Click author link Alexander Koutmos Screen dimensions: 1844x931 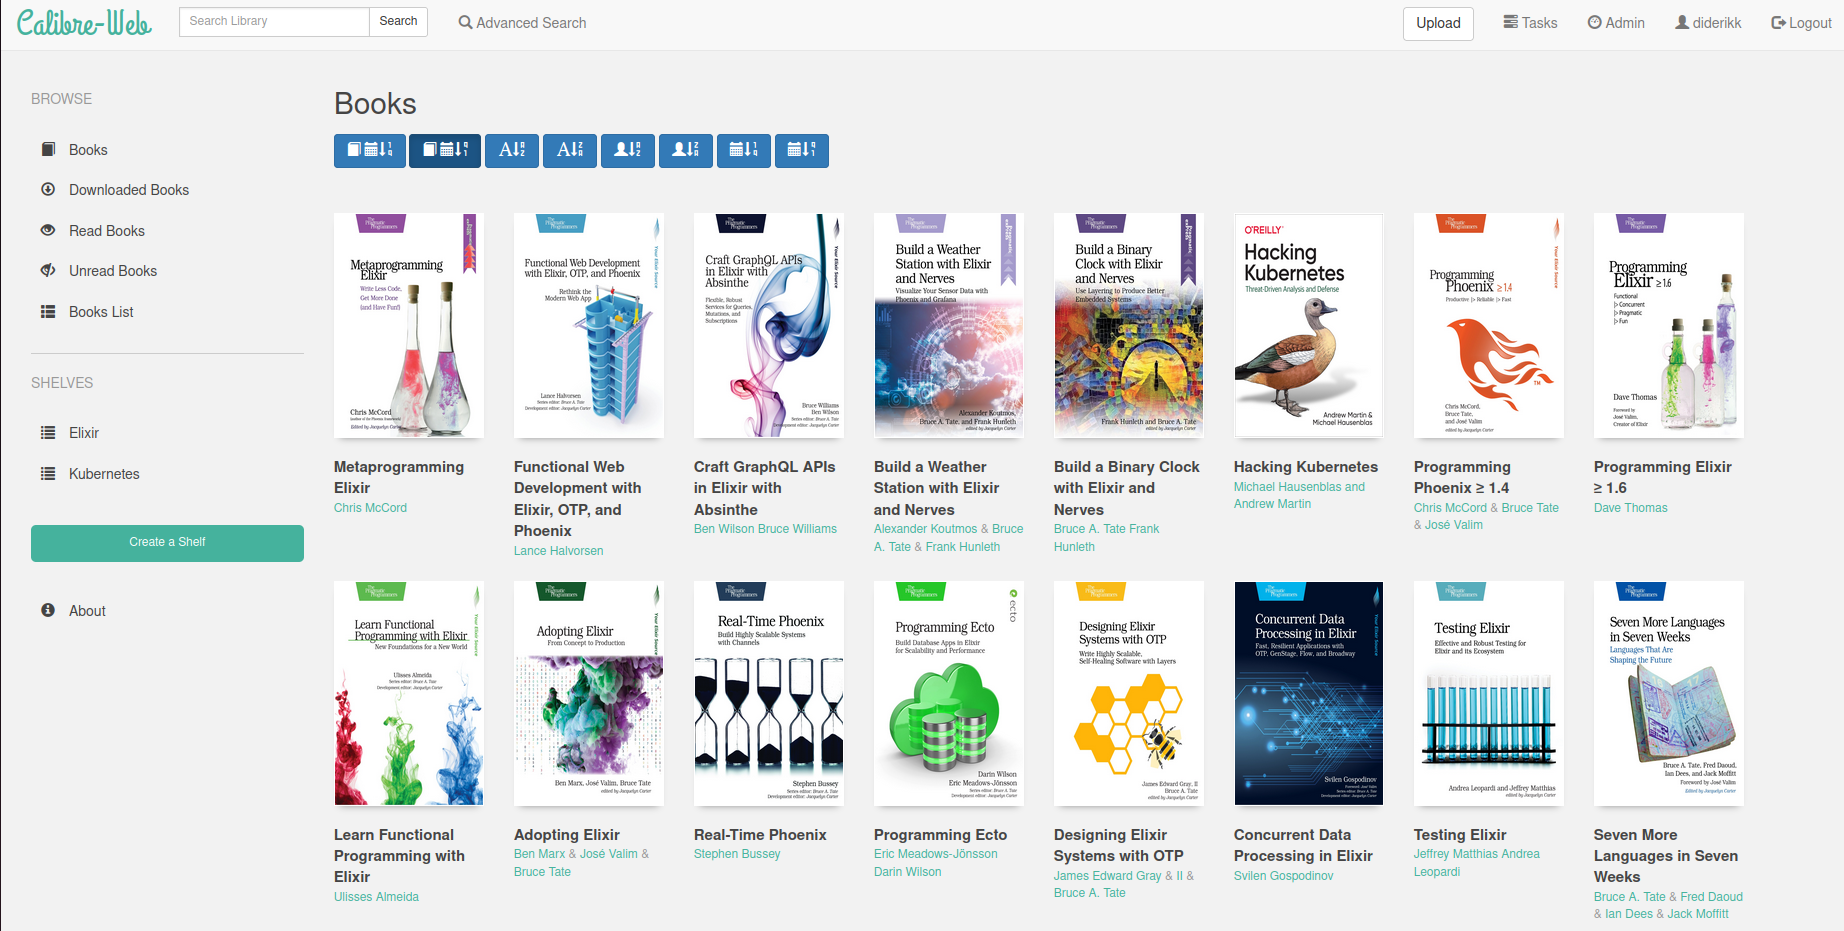point(925,529)
